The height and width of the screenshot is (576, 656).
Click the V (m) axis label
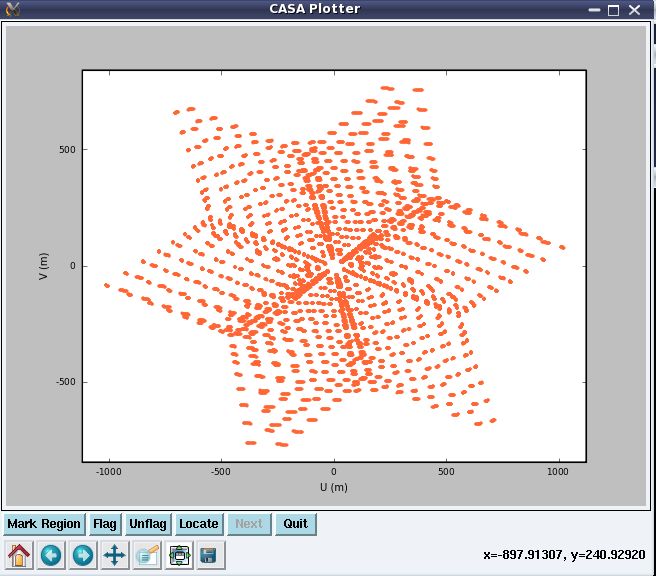[x=43, y=266]
